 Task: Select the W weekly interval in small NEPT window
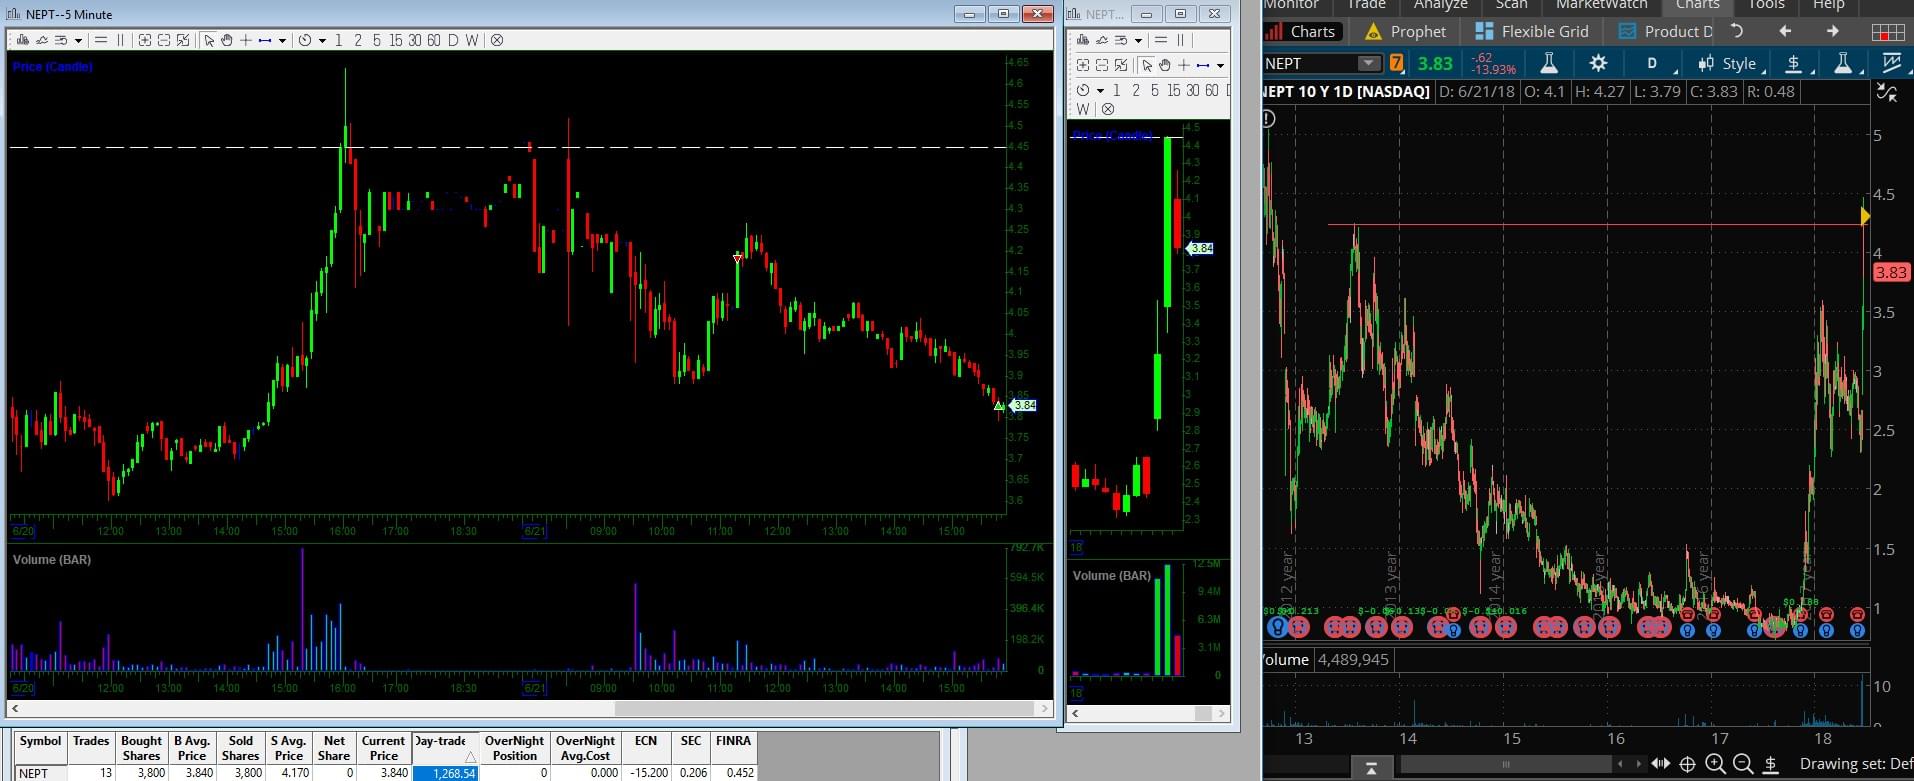click(x=1084, y=109)
